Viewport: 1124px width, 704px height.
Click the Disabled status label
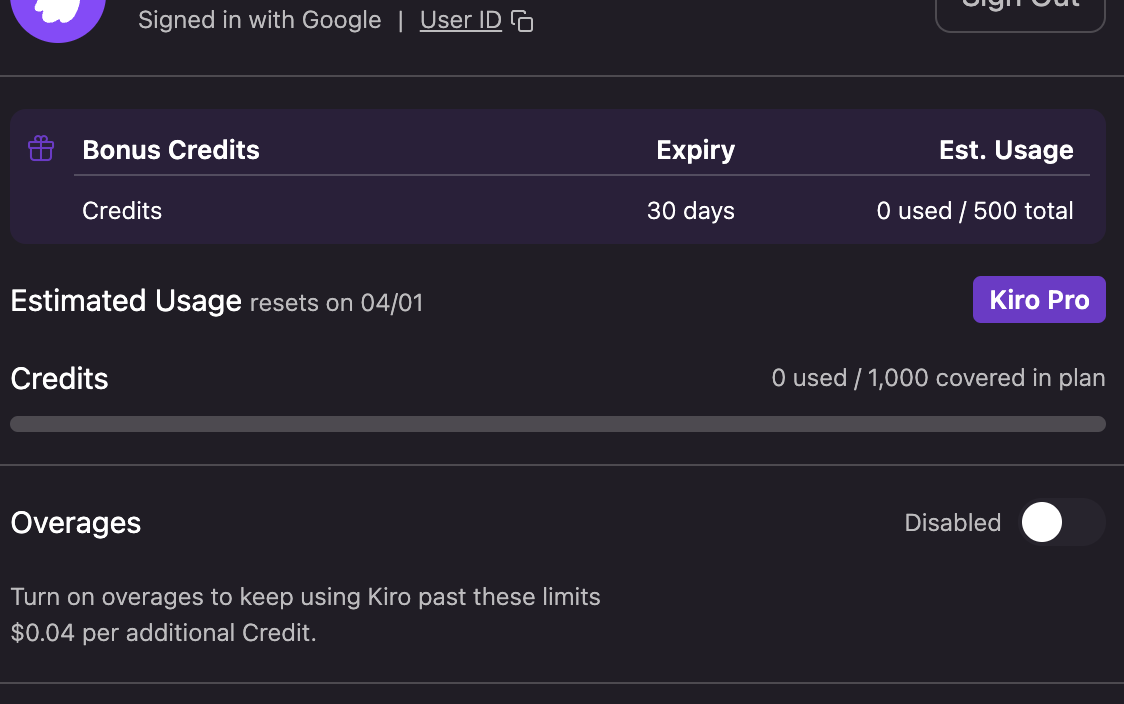[x=952, y=523]
